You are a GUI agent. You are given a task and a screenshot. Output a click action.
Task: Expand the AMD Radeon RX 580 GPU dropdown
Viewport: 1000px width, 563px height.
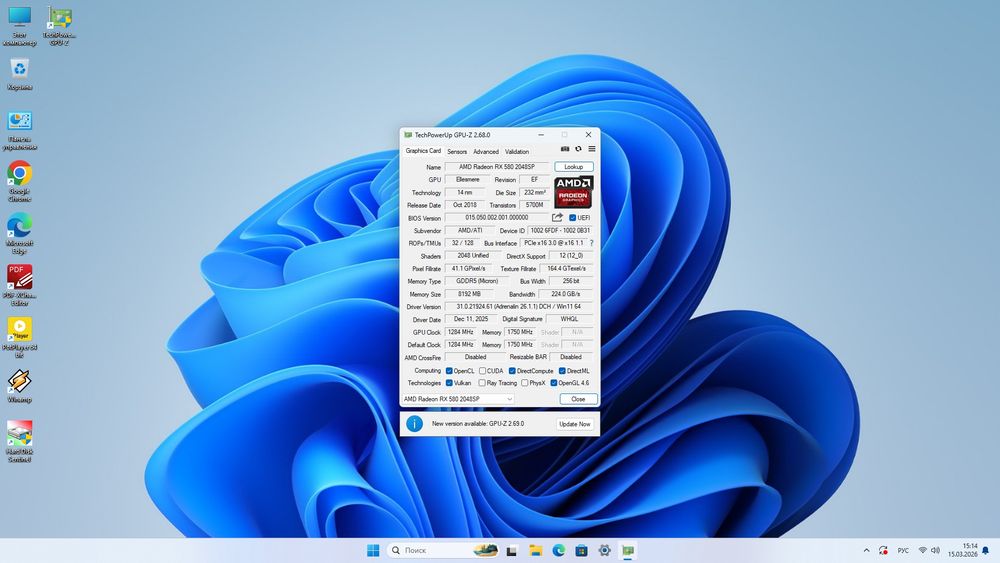[x=509, y=399]
